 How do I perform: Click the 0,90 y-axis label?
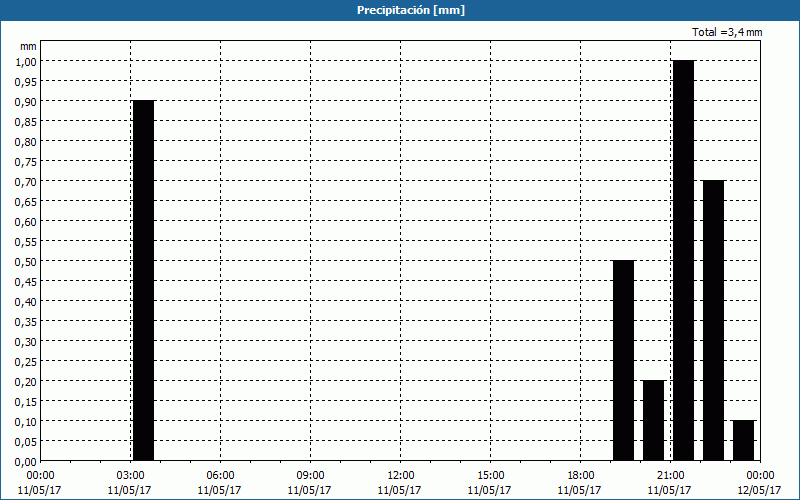coord(26,101)
